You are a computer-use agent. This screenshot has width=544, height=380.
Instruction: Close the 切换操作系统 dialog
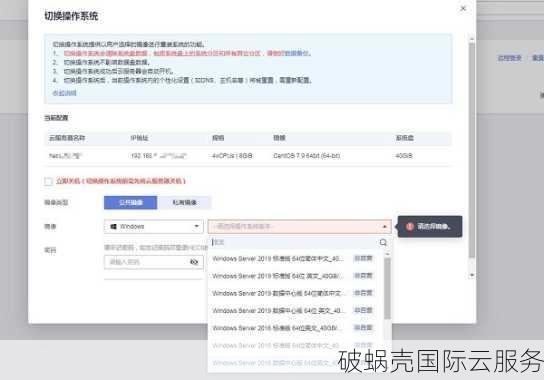[x=463, y=8]
